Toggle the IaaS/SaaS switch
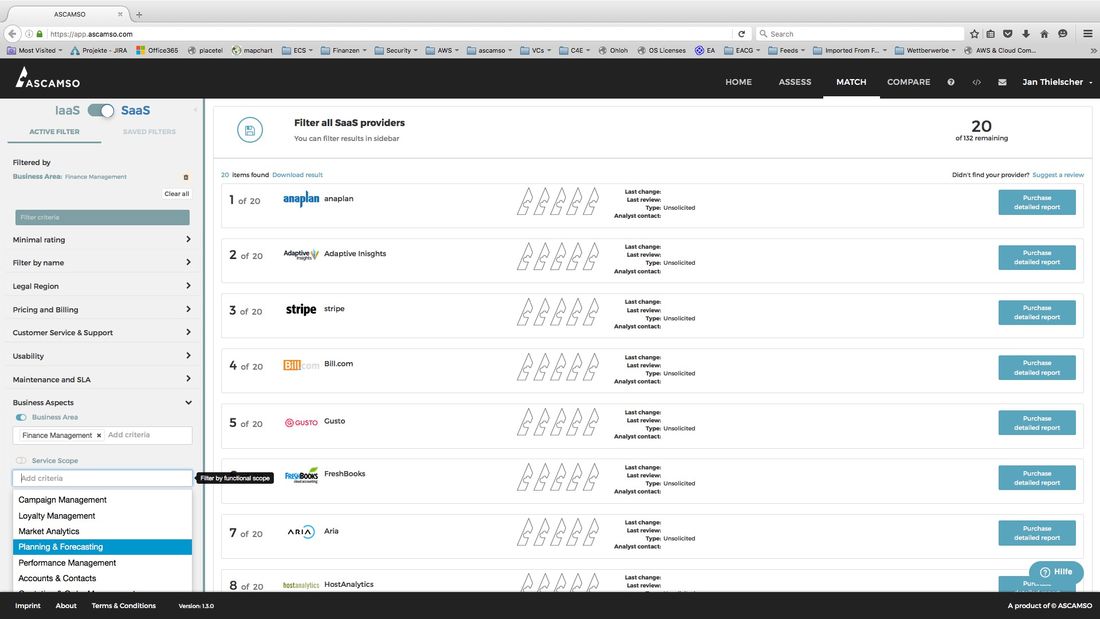Image resolution: width=1100 pixels, height=619 pixels. 101,111
